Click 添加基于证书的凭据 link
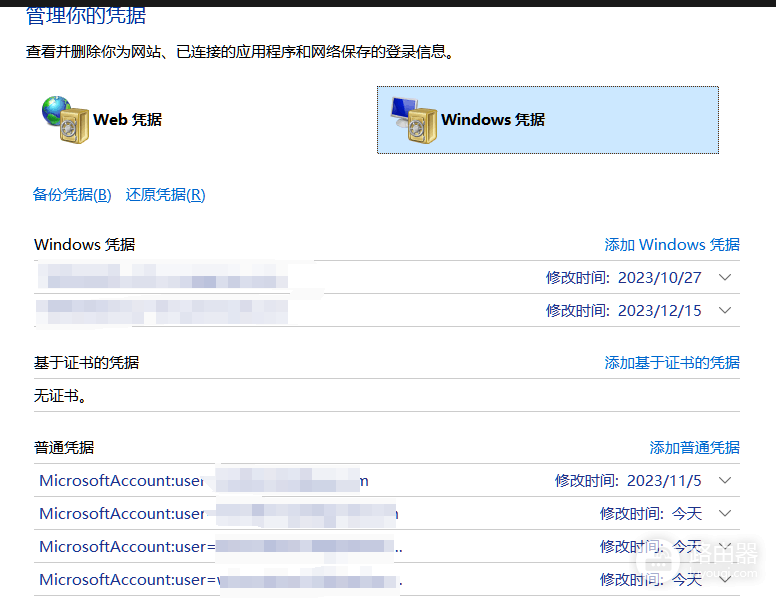 tap(672, 362)
